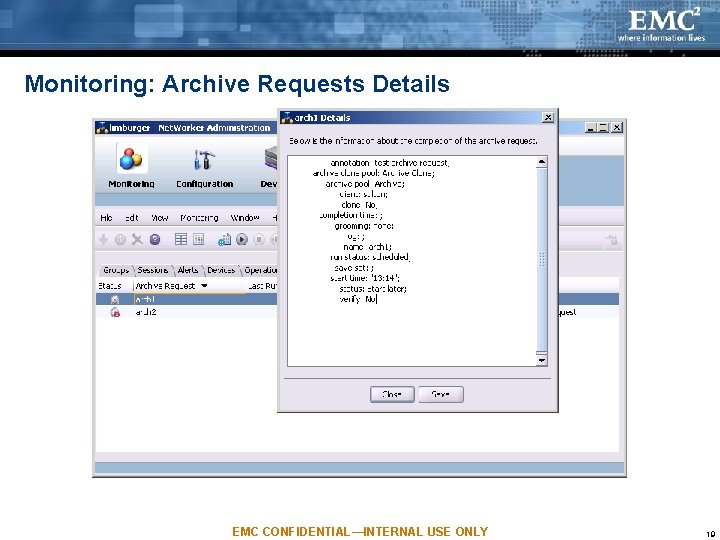
Task: Open the Monitoring view icon
Action: pyautogui.click(x=132, y=159)
